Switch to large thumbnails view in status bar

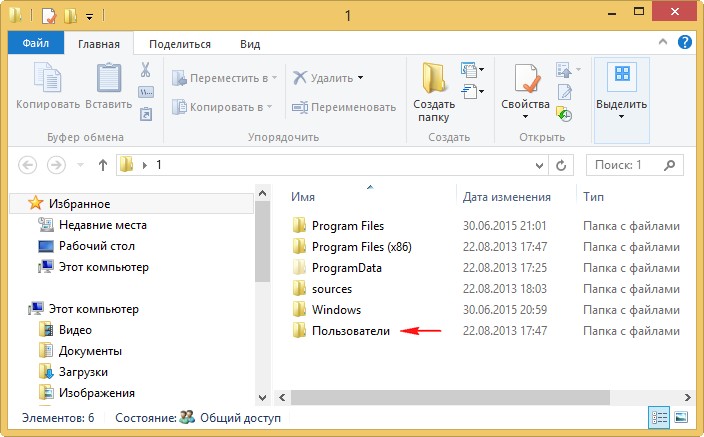pyautogui.click(x=681, y=418)
